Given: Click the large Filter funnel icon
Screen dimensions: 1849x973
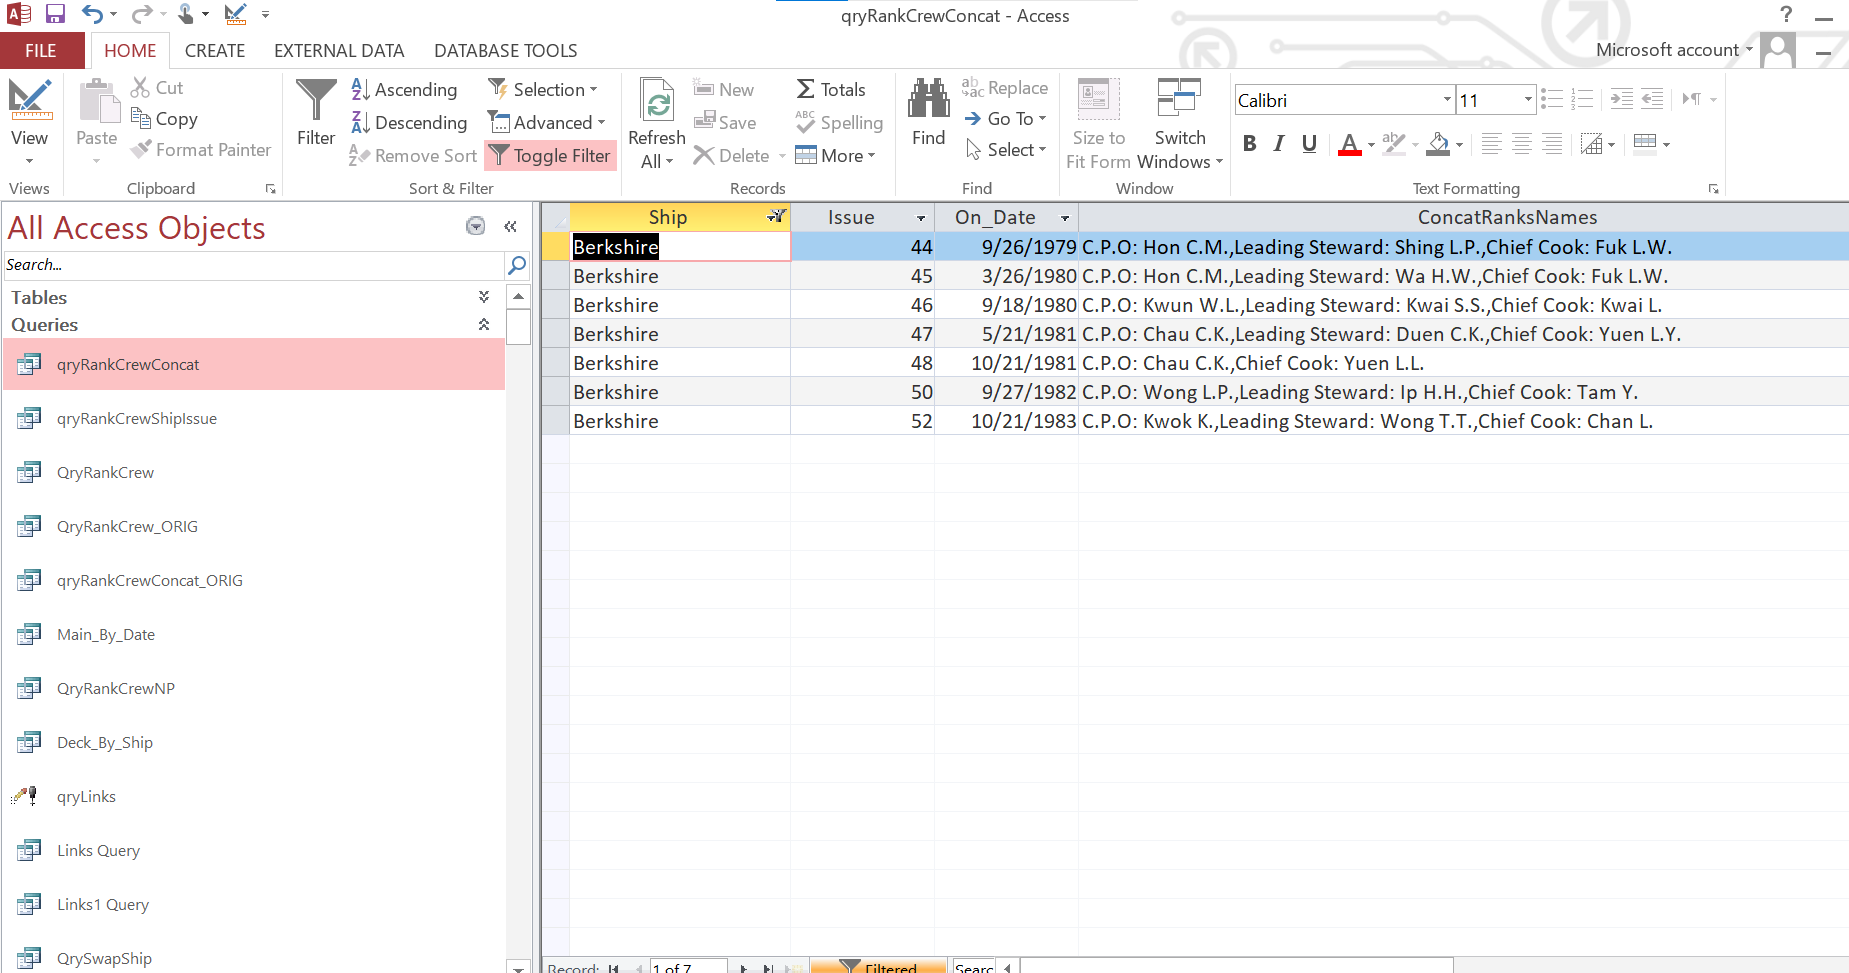Looking at the screenshot, I should 316,100.
